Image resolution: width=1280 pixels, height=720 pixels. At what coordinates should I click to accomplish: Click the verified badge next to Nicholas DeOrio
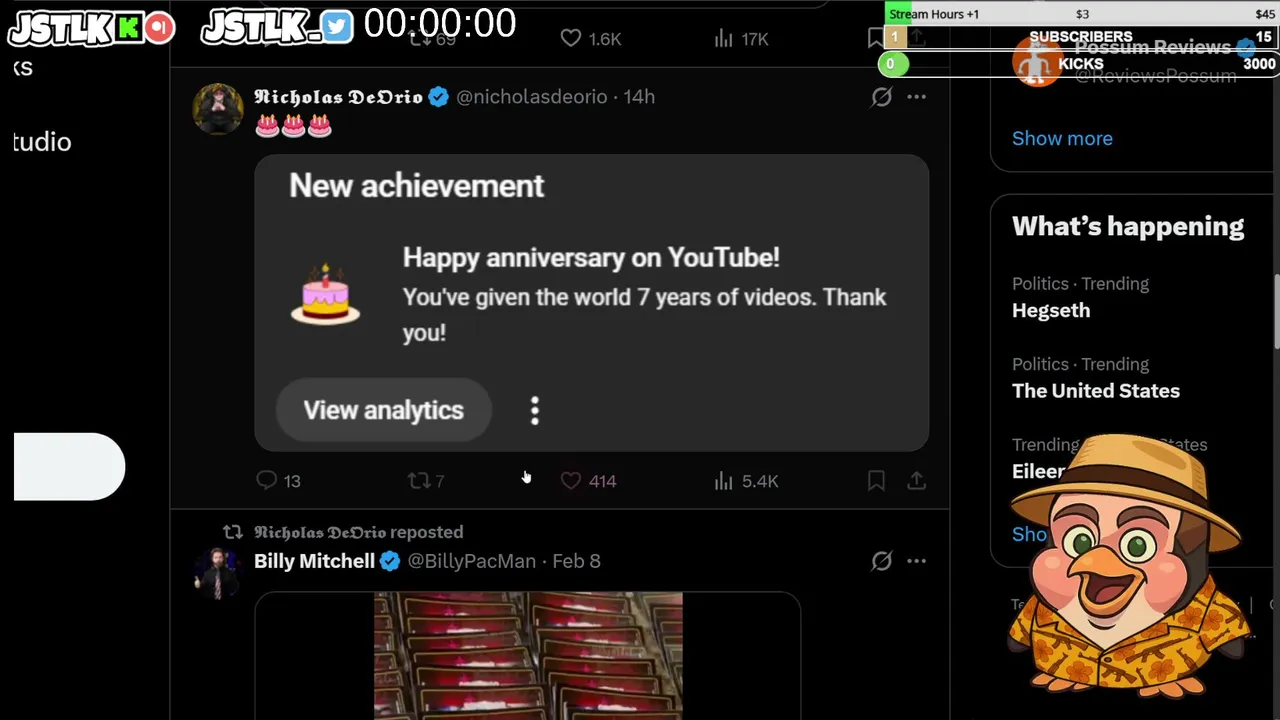click(438, 97)
